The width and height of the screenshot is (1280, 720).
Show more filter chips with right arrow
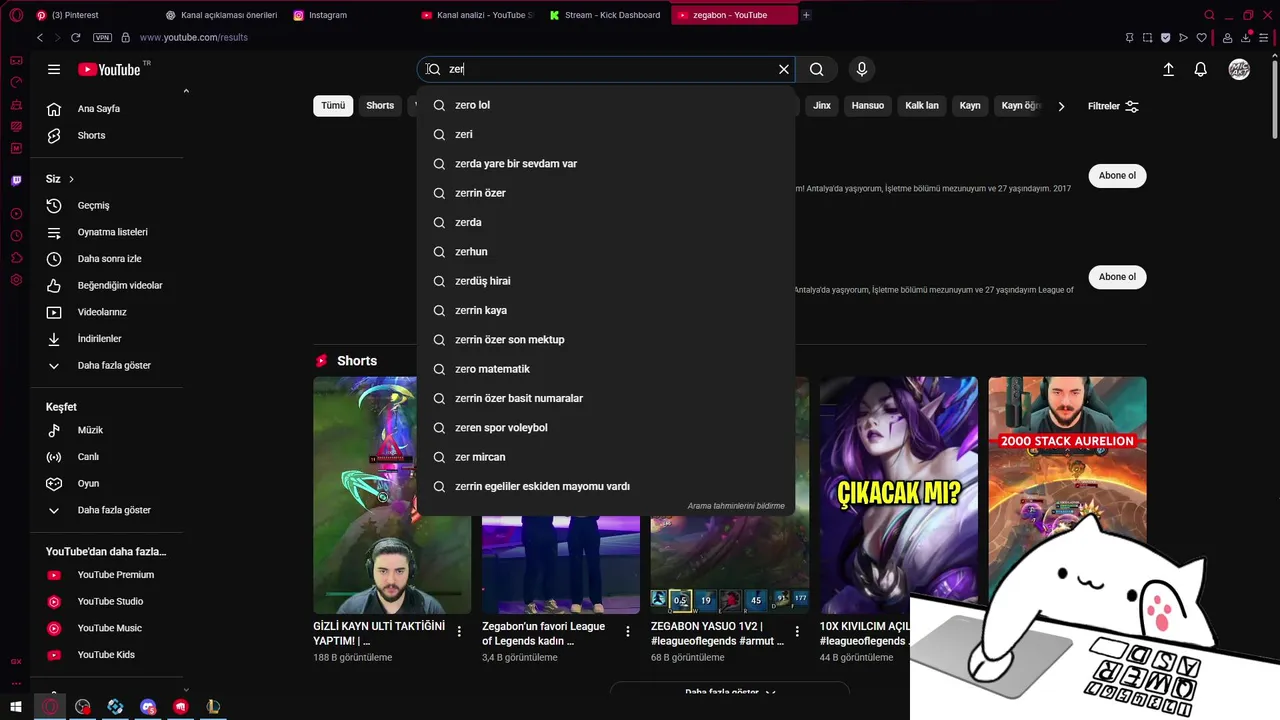coord(1061,106)
